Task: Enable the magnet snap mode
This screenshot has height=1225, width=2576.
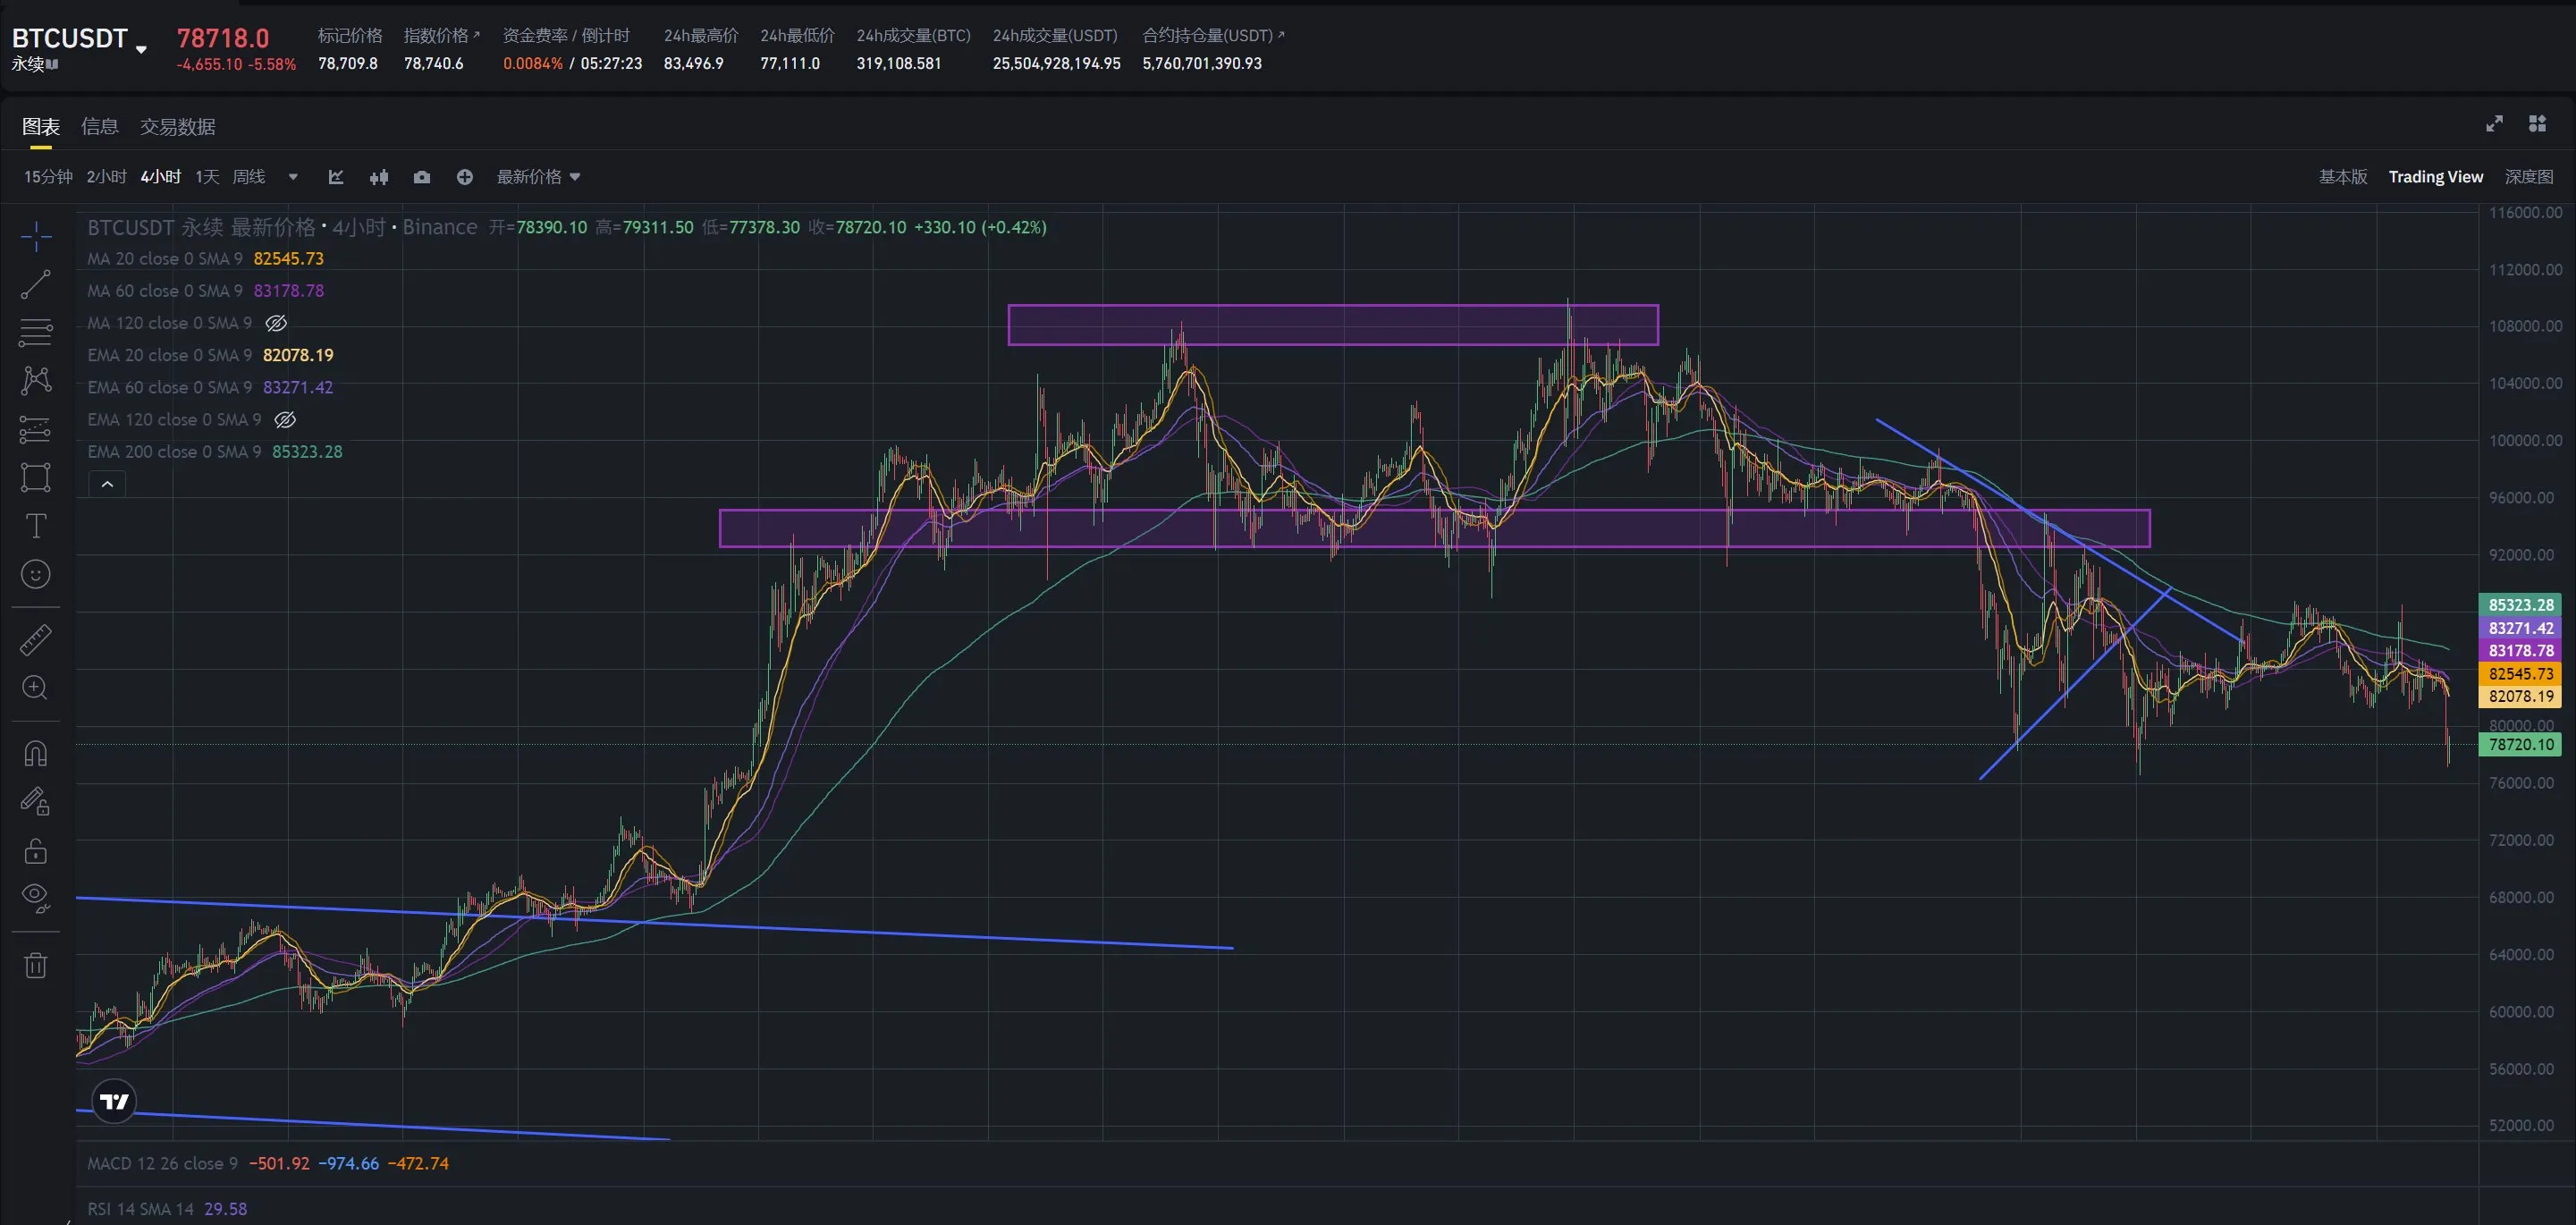Action: (x=36, y=754)
